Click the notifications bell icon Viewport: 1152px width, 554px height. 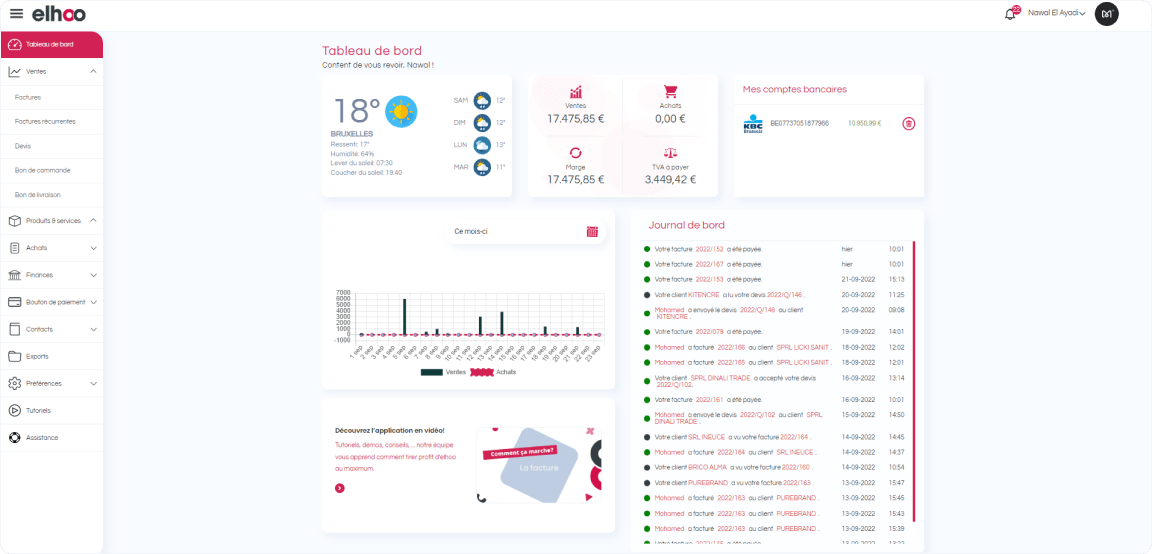coord(1010,13)
